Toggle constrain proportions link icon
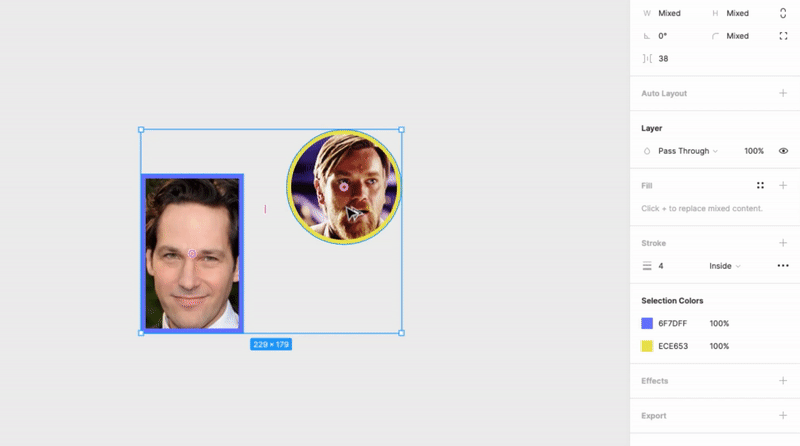800x446 pixels. click(x=783, y=13)
